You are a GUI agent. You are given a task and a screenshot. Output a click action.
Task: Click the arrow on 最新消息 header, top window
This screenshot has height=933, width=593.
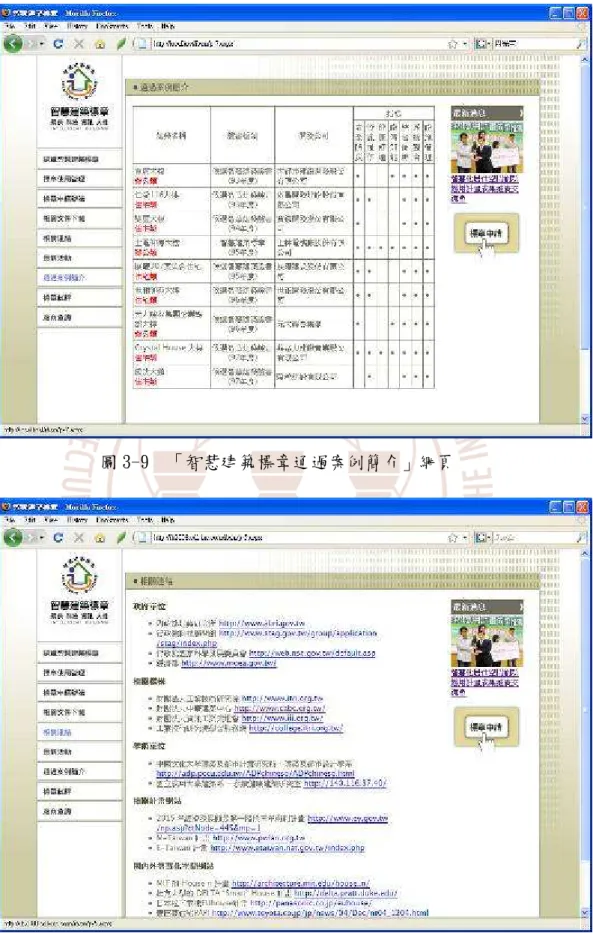tap(520, 113)
